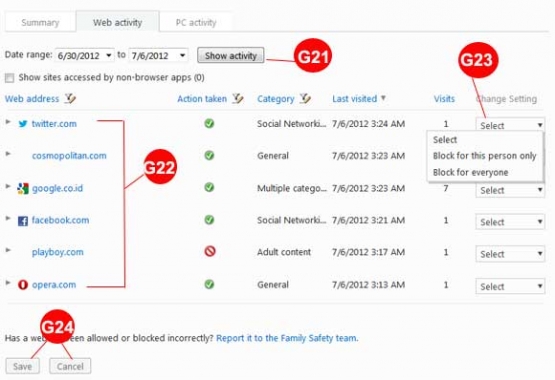Screen dimensions: 555x380
Task: Open the Select dropdown for facebook.com
Action: coord(510,222)
